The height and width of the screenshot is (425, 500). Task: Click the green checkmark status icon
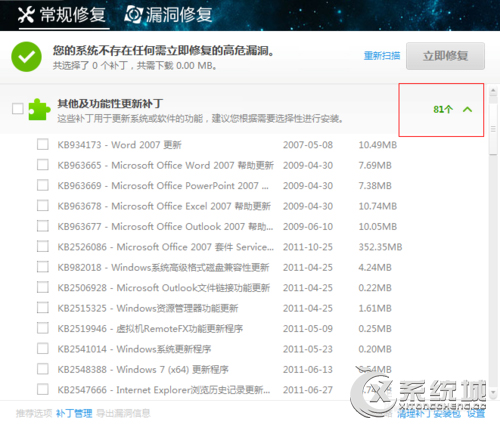click(26, 57)
